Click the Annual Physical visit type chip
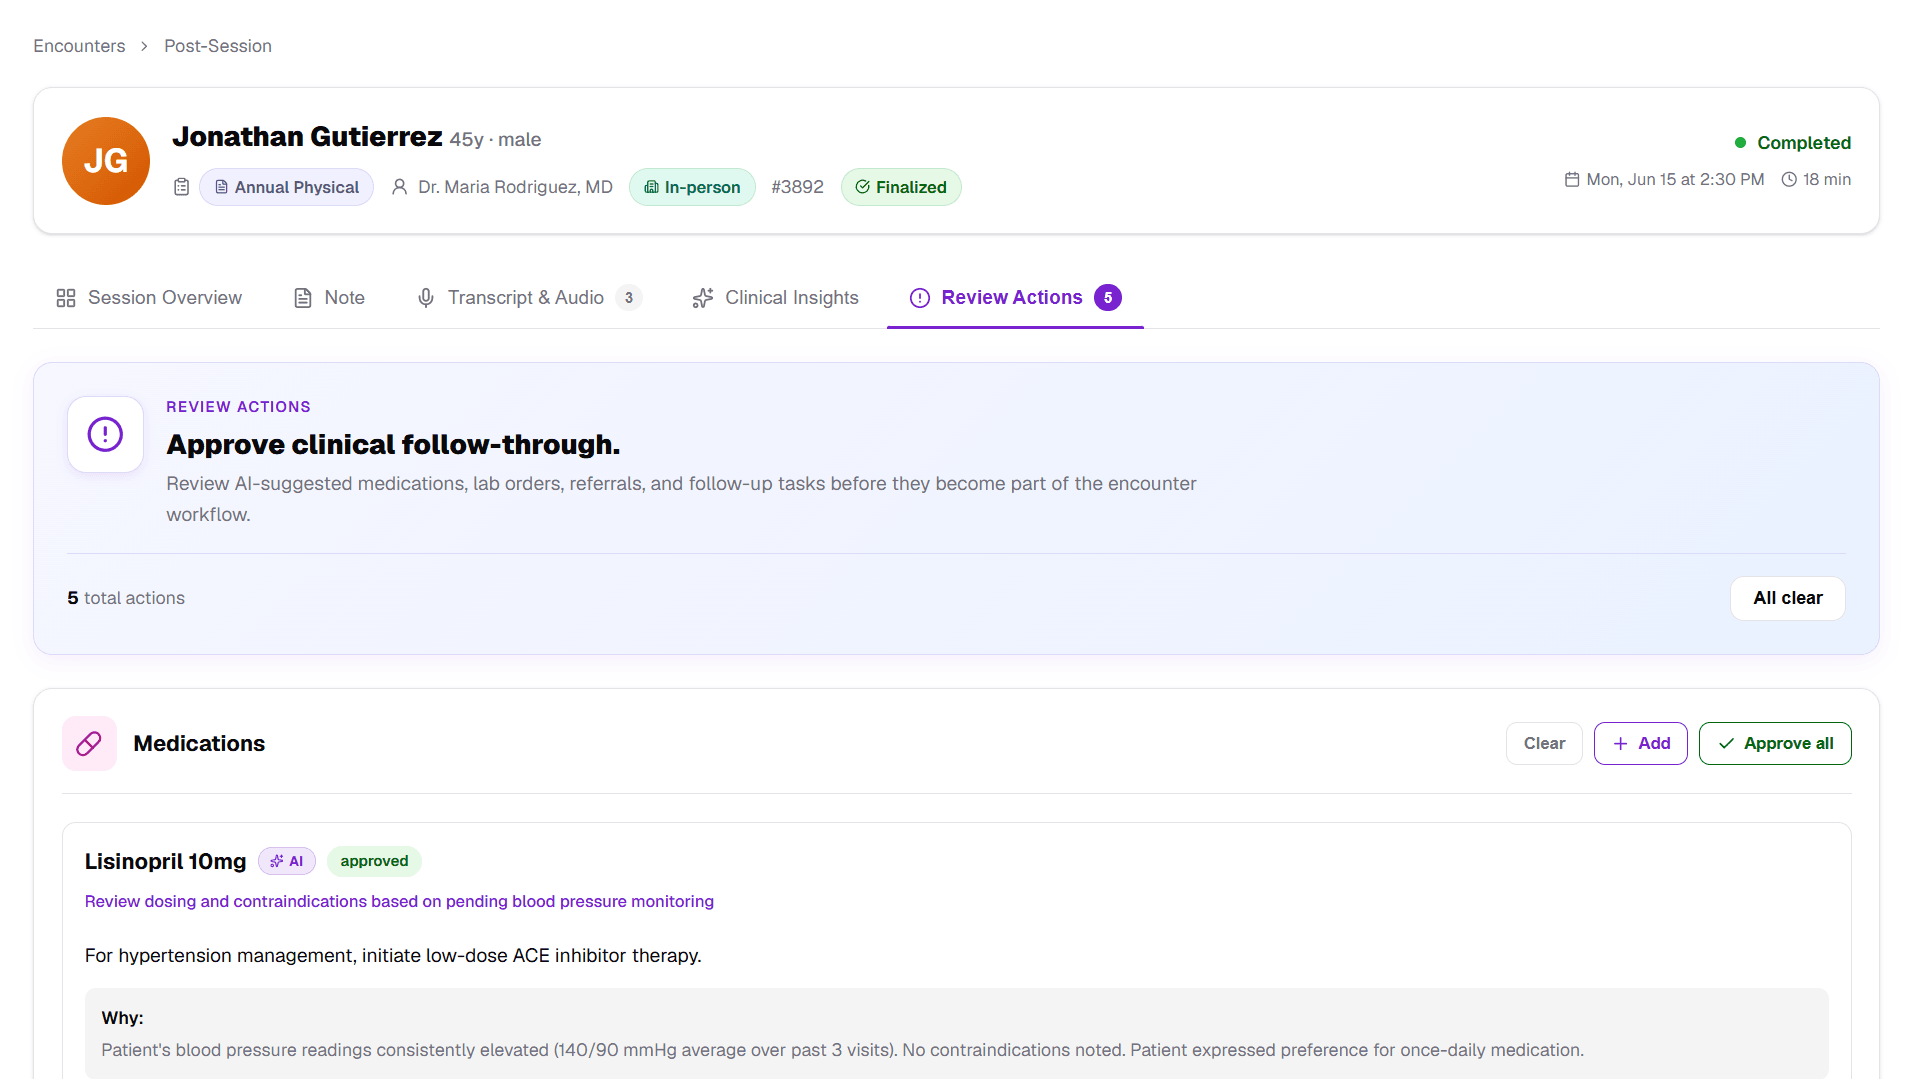Viewport: 1913px width, 1079px height. pyautogui.click(x=286, y=187)
